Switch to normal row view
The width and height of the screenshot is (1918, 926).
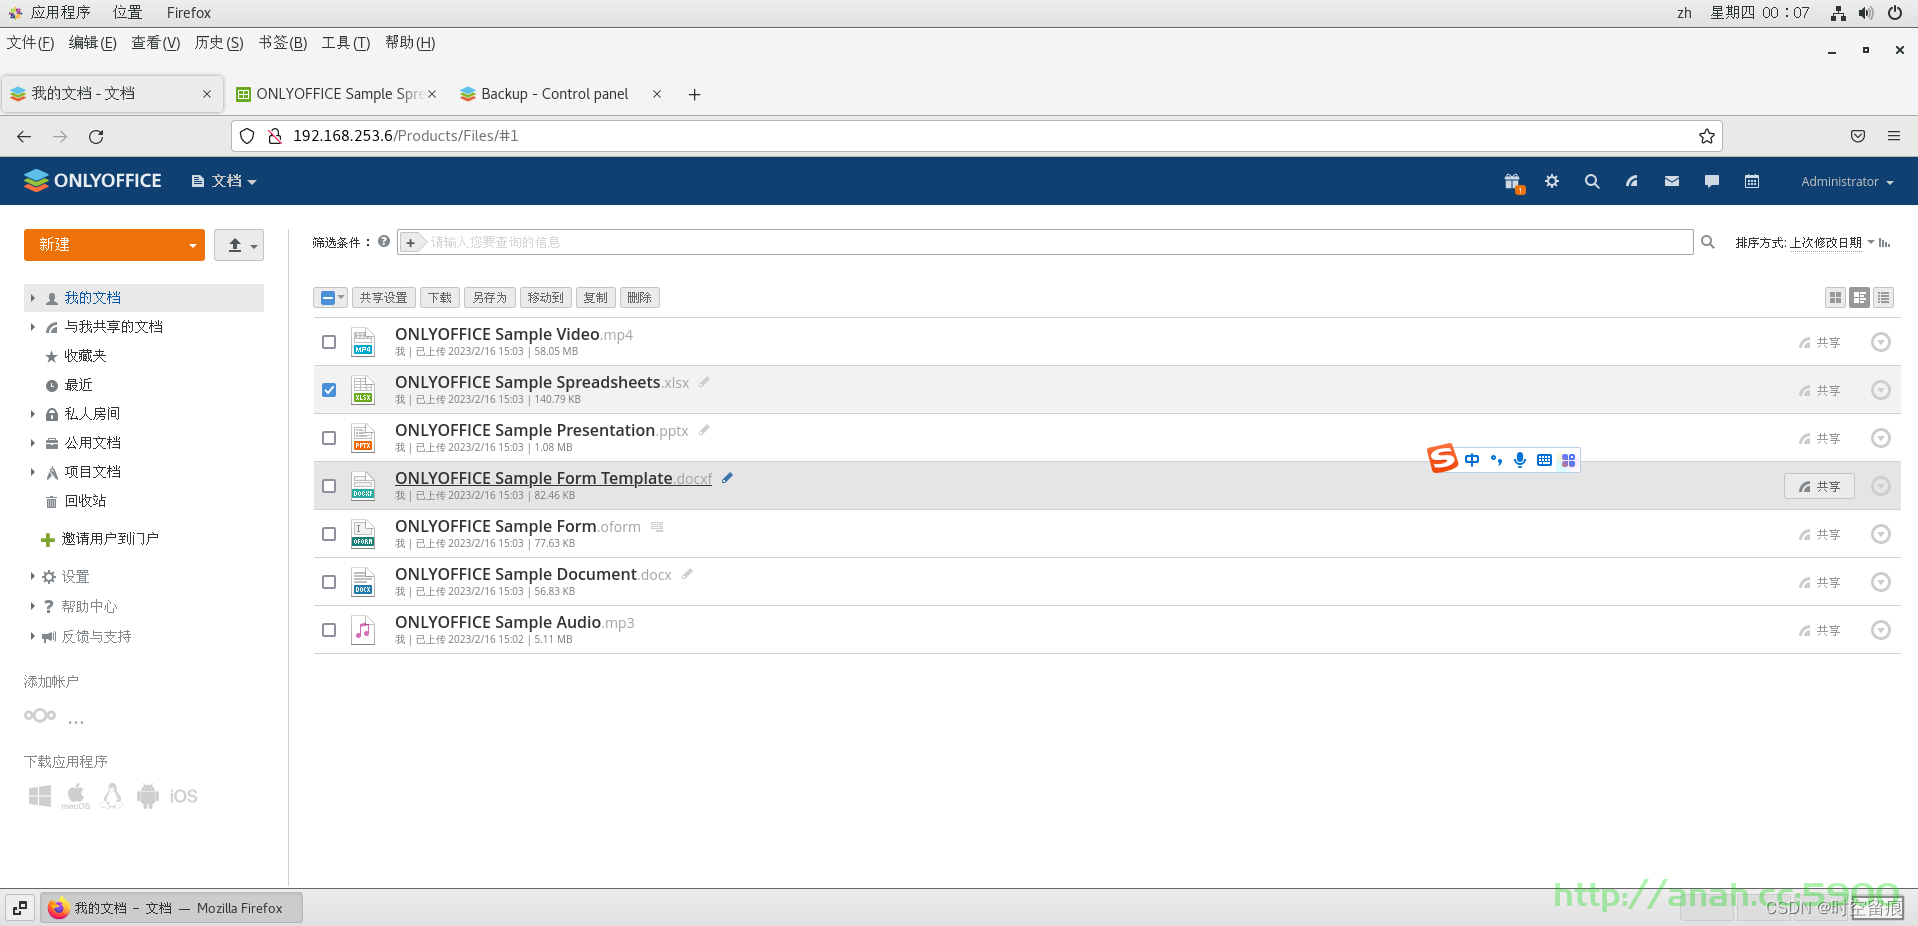click(x=1859, y=297)
